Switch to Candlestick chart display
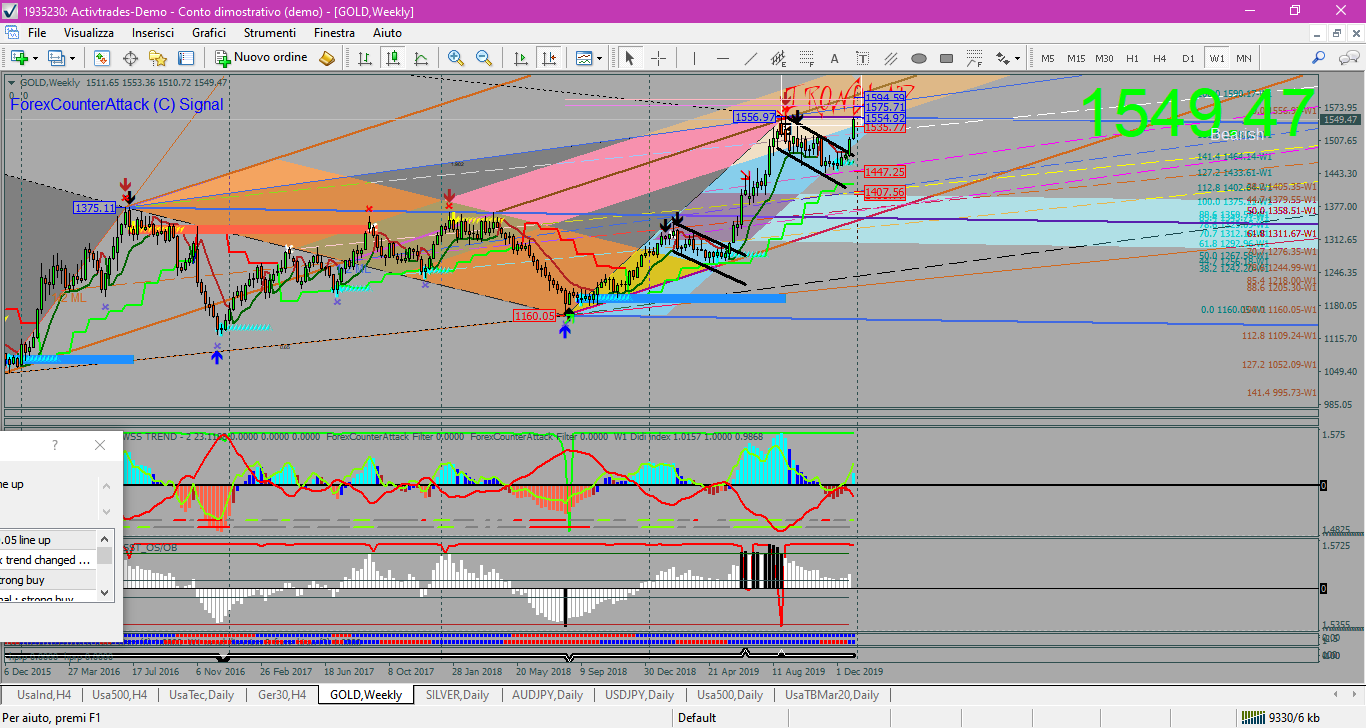Screen dimensions: 1366x728 coord(393,58)
